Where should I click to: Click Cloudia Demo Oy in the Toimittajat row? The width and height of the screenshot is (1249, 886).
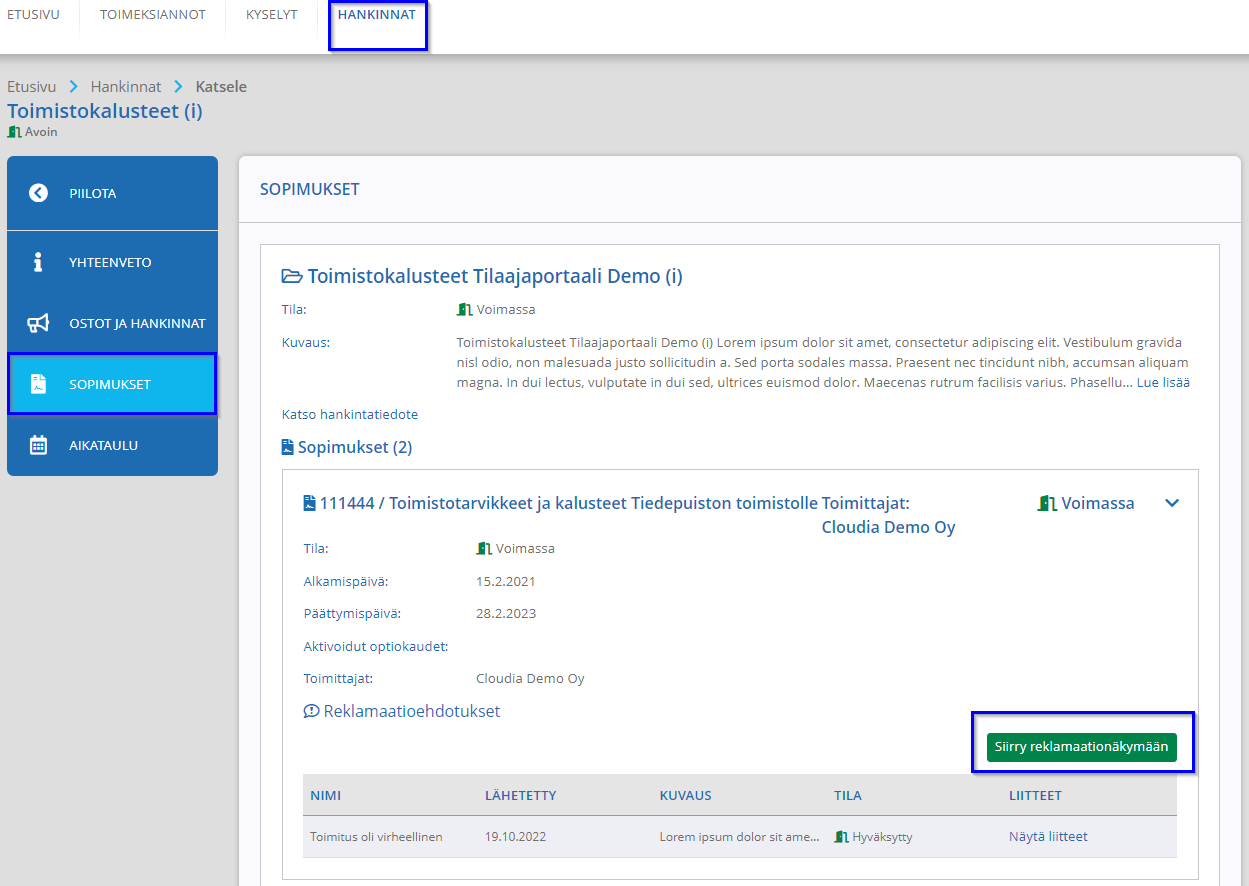click(530, 679)
